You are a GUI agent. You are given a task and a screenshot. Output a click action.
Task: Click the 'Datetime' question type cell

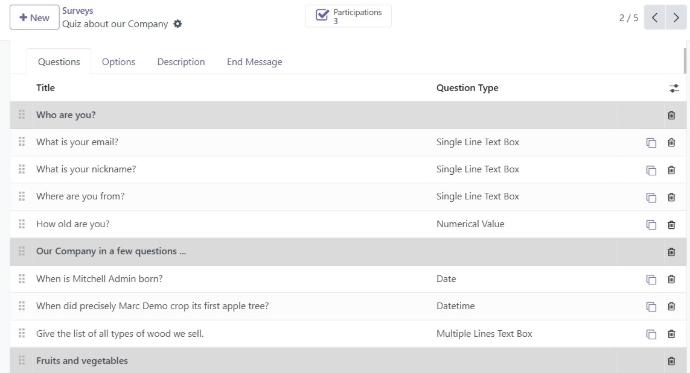(455, 306)
